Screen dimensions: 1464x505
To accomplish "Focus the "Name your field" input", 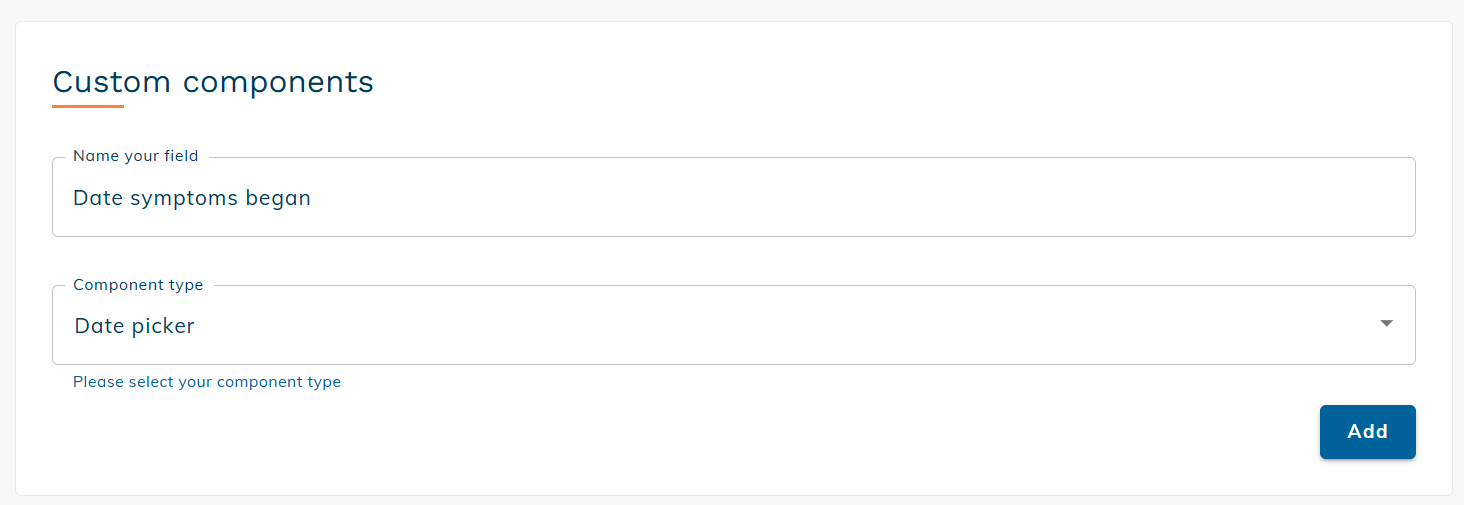I will [733, 198].
